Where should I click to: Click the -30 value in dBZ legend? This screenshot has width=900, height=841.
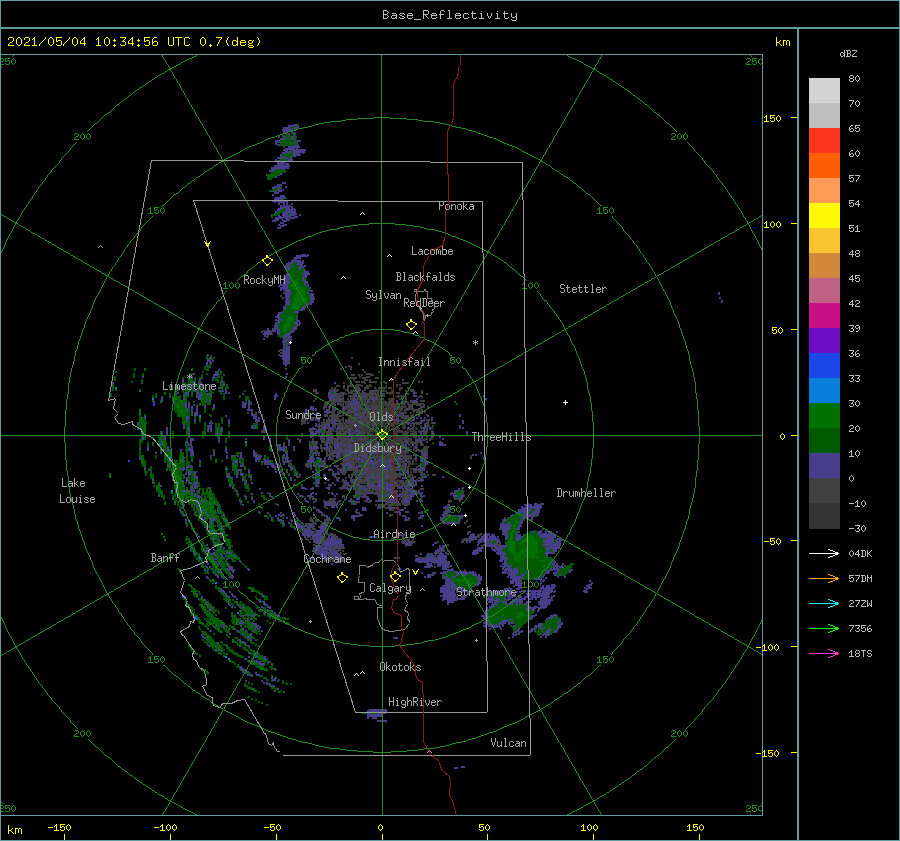pyautogui.click(x=858, y=528)
